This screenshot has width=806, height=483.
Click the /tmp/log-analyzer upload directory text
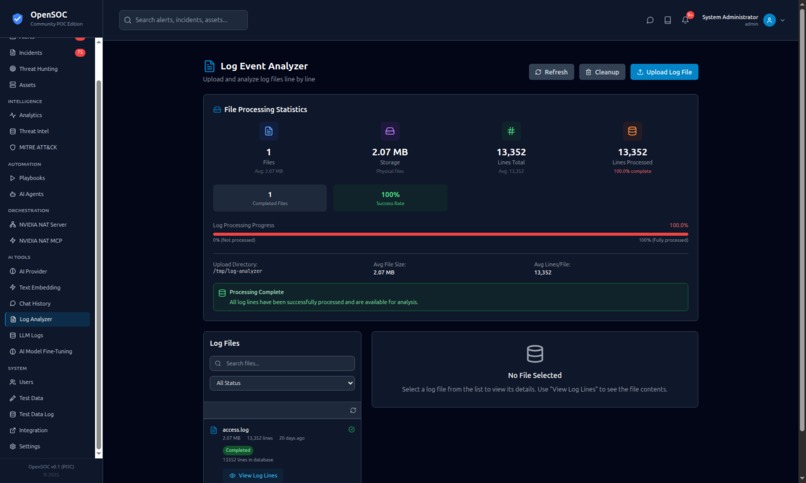[x=237, y=271]
